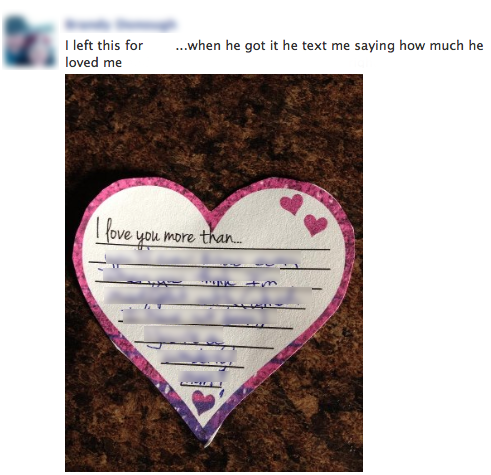
Task: Click the pointed bottom tip of heart card
Action: [x=206, y=439]
